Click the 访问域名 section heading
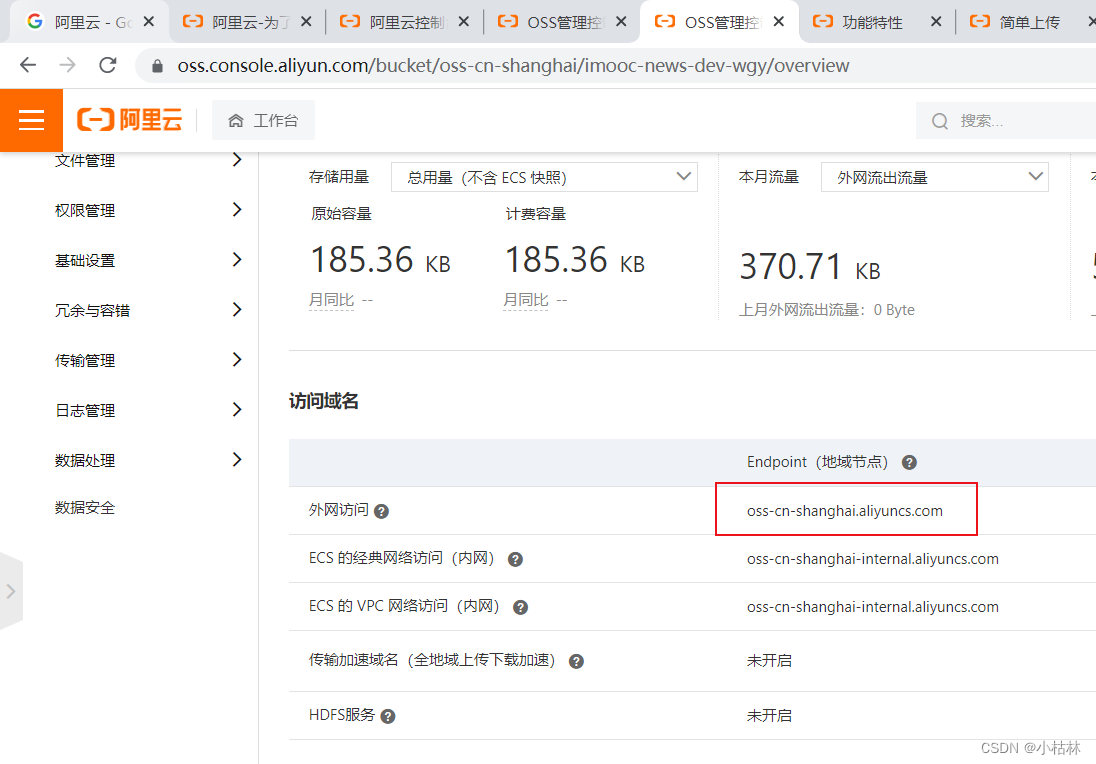The height and width of the screenshot is (764, 1096). click(324, 401)
